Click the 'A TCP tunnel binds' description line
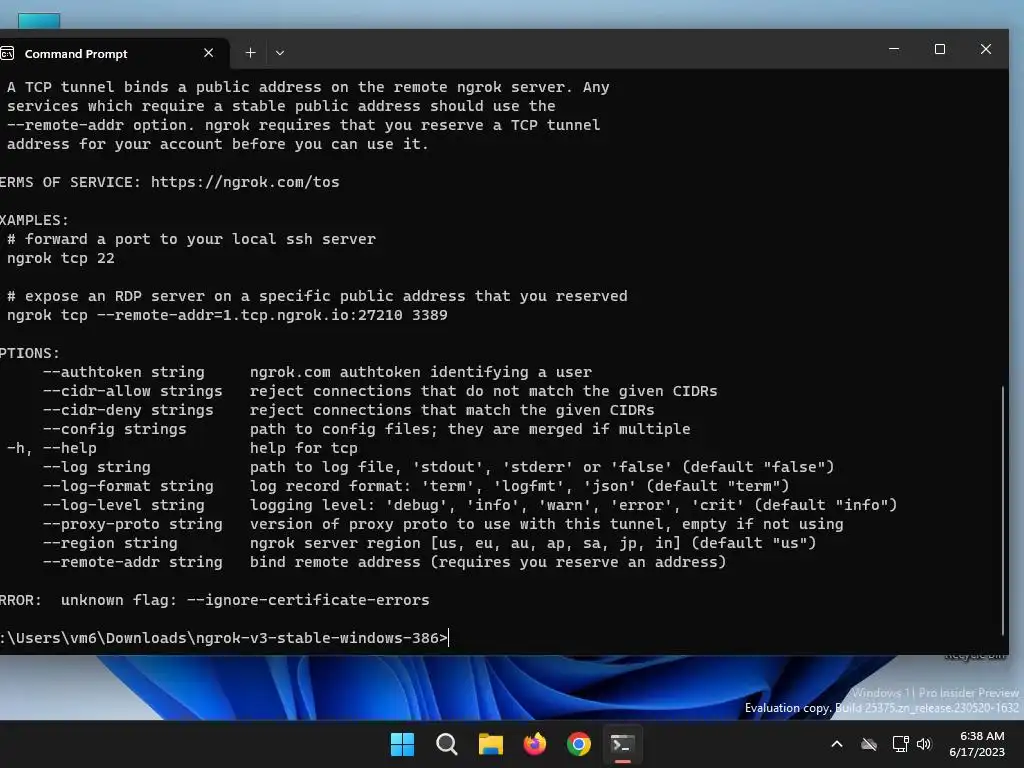The height and width of the screenshot is (768, 1024). [308, 87]
